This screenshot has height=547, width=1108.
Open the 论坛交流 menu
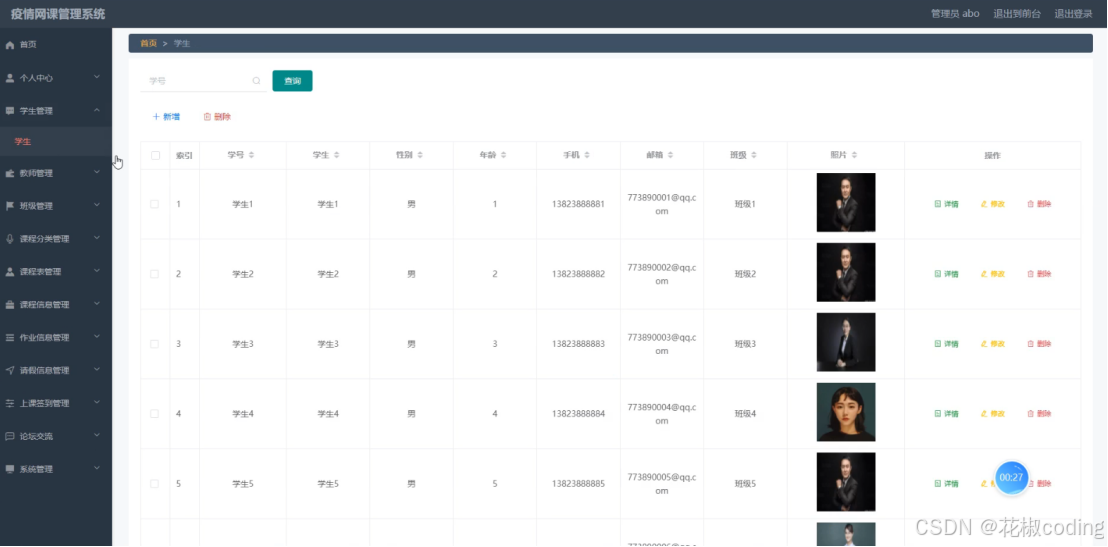click(x=56, y=436)
